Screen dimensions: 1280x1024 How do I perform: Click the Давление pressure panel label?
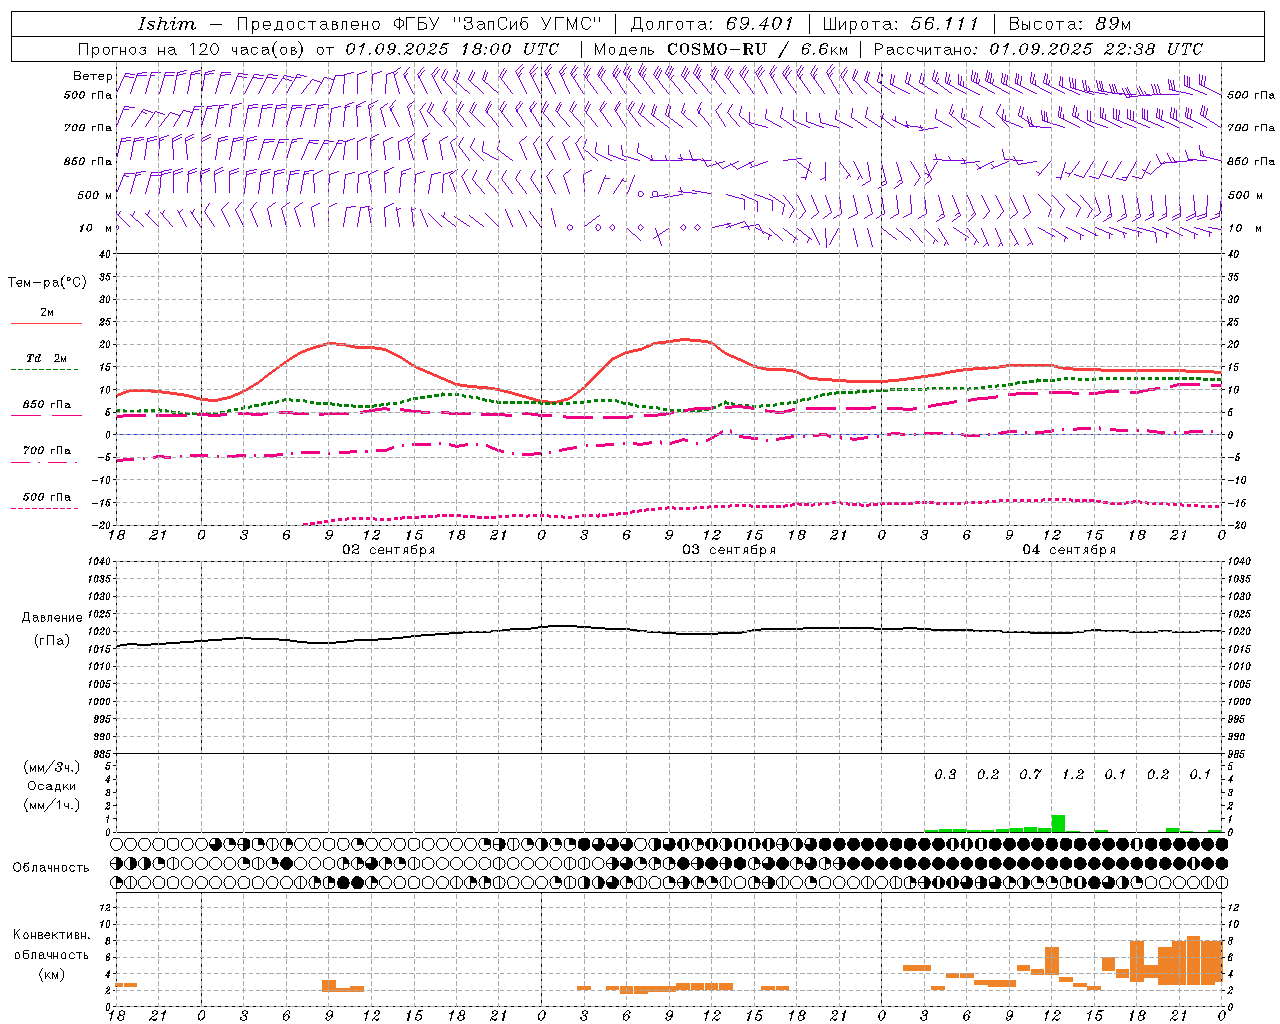click(x=52, y=618)
